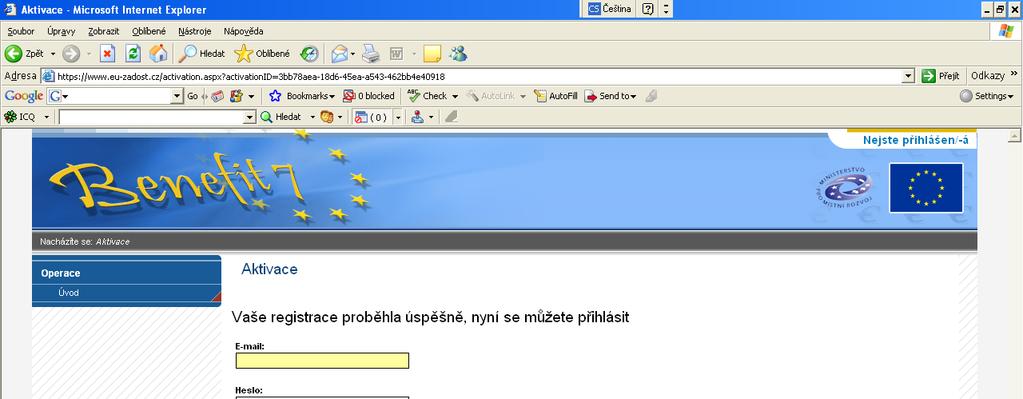Click AutoFill in Google toolbar
The width and height of the screenshot is (1023, 399).
(556, 96)
